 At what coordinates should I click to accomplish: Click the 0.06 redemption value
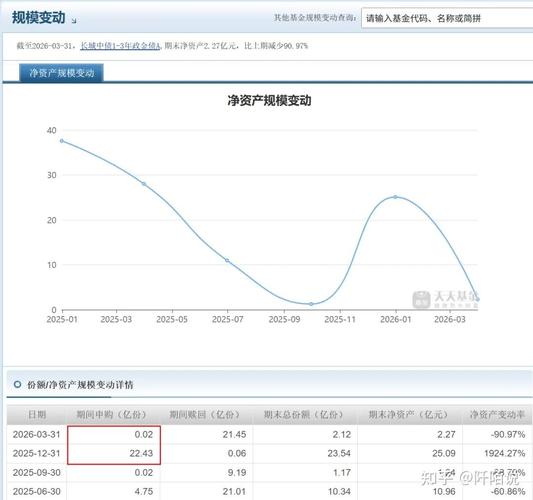point(237,453)
